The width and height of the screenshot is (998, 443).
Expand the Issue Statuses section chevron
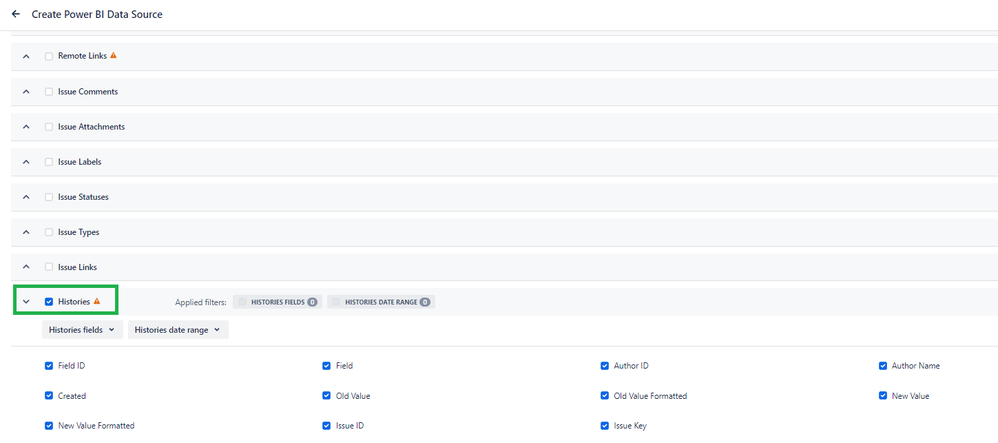(x=26, y=197)
